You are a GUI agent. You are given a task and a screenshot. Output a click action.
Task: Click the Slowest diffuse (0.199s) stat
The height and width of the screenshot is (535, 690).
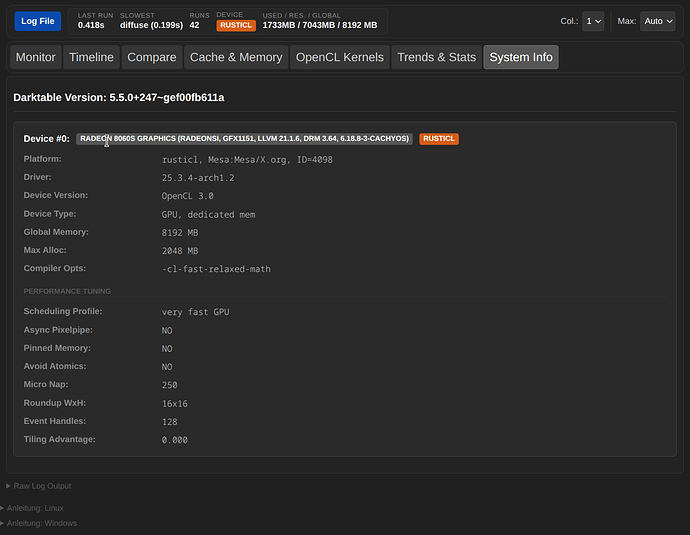point(150,25)
